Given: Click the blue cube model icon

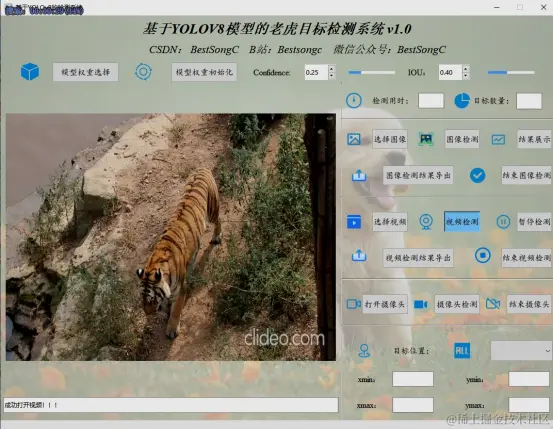Looking at the screenshot, I should (30, 72).
